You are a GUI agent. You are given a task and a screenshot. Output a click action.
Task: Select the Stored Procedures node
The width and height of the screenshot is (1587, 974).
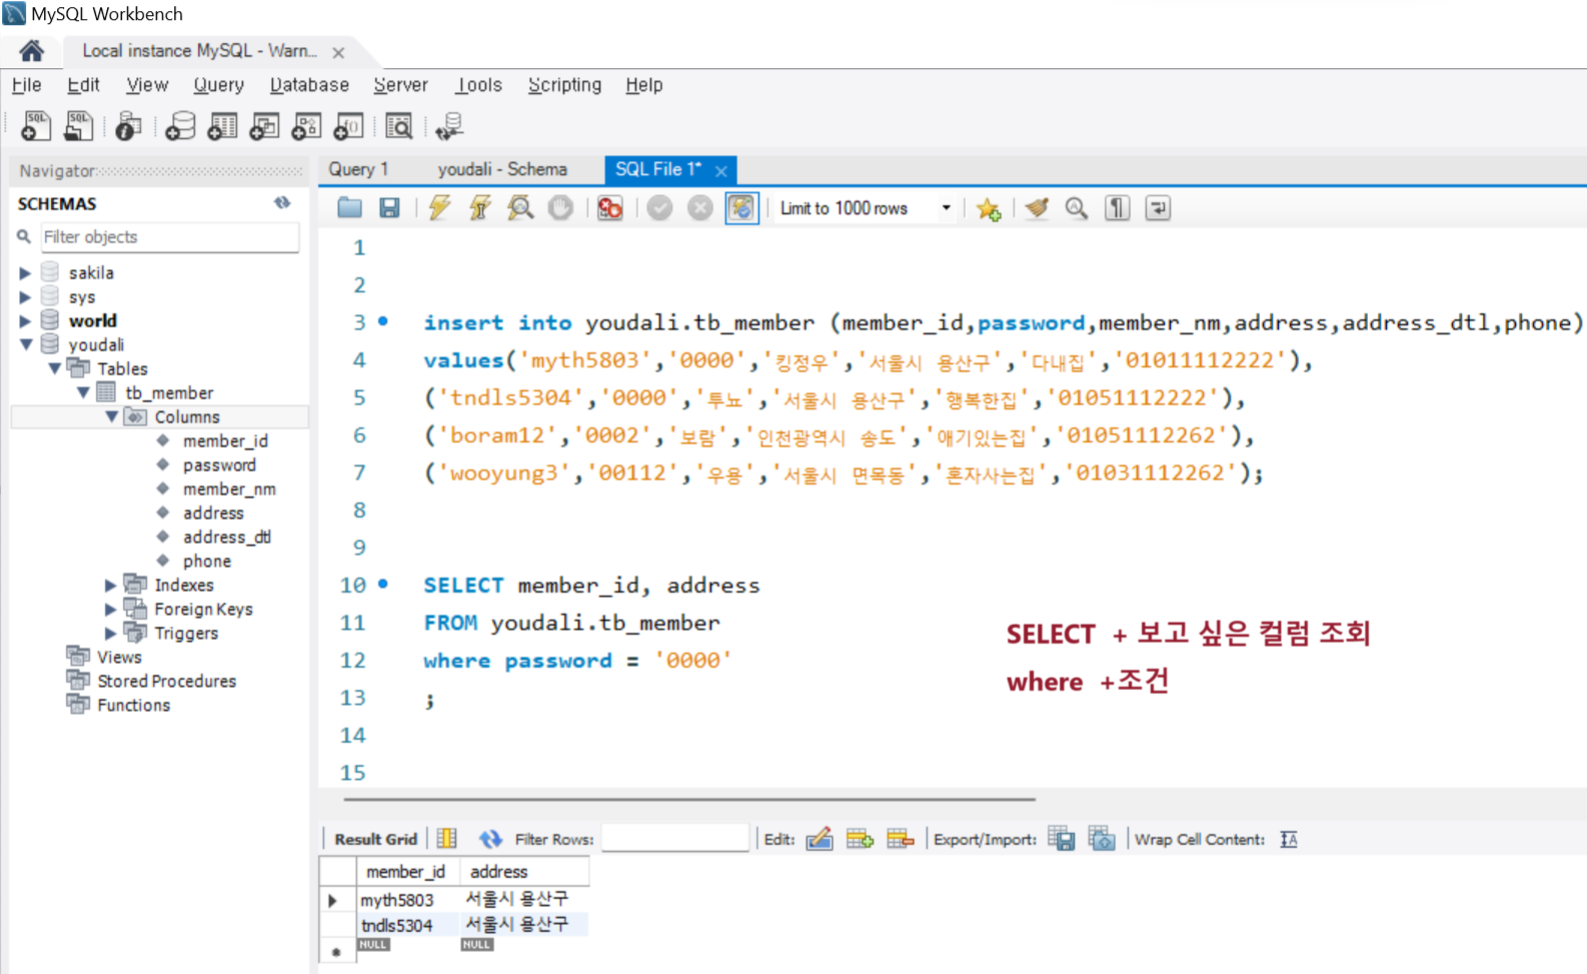click(166, 681)
